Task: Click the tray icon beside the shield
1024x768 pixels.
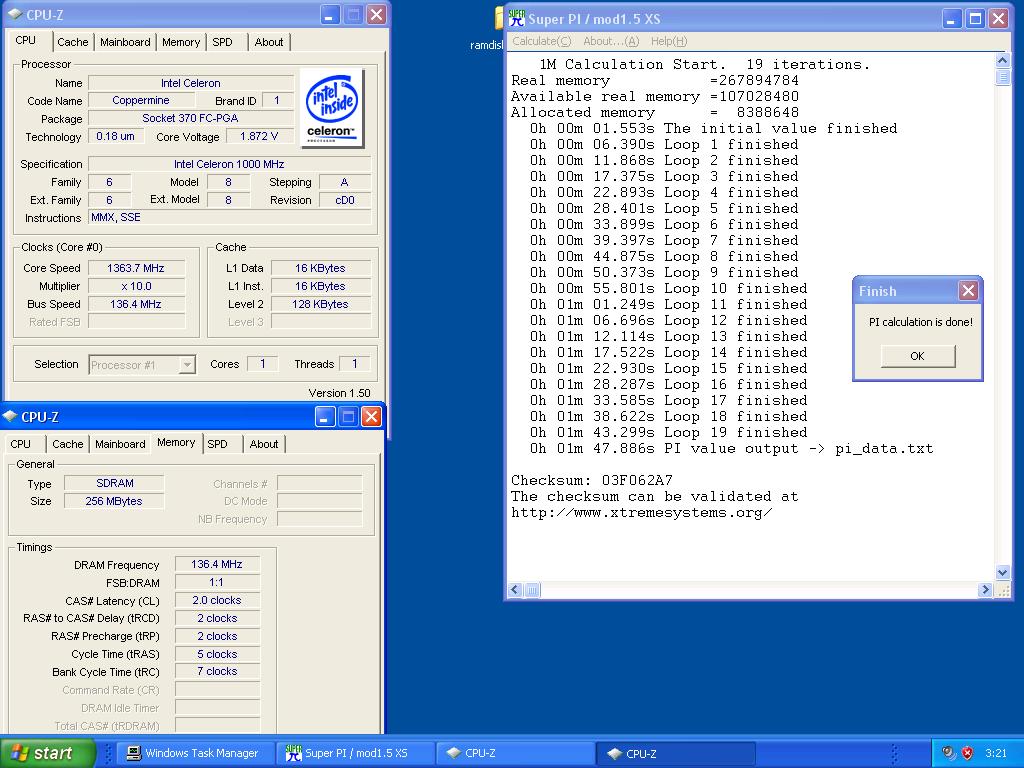Action: (949, 753)
